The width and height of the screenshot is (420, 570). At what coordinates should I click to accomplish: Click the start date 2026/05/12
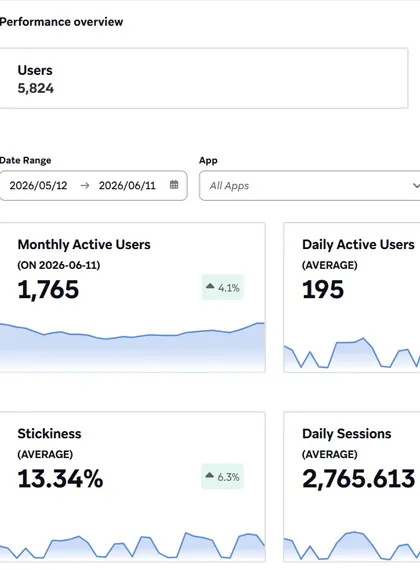[x=38, y=186]
